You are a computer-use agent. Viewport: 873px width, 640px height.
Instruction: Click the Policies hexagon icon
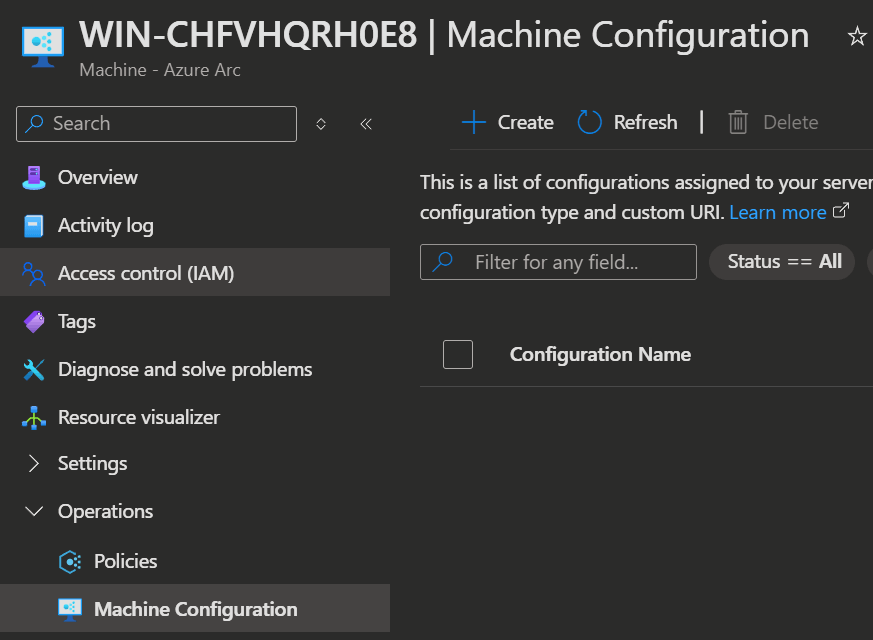pos(70,562)
